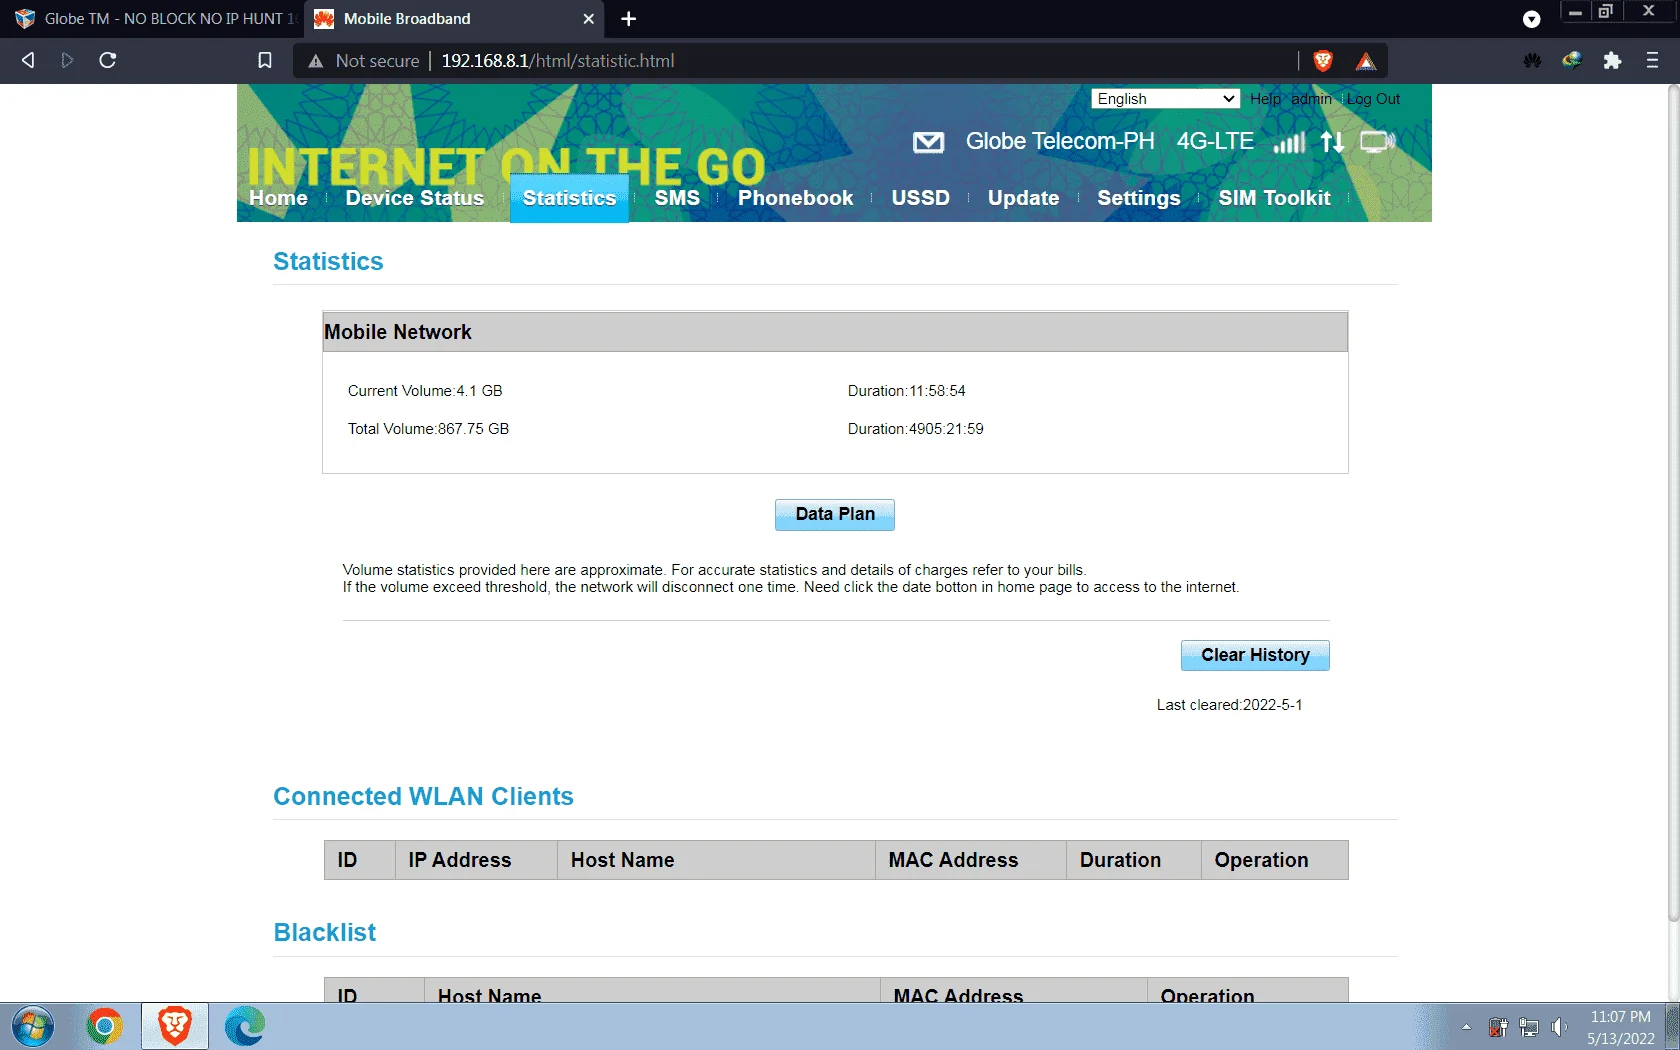Click the volume speaker tray icon
Viewport: 1680px width, 1050px height.
point(1559,1027)
